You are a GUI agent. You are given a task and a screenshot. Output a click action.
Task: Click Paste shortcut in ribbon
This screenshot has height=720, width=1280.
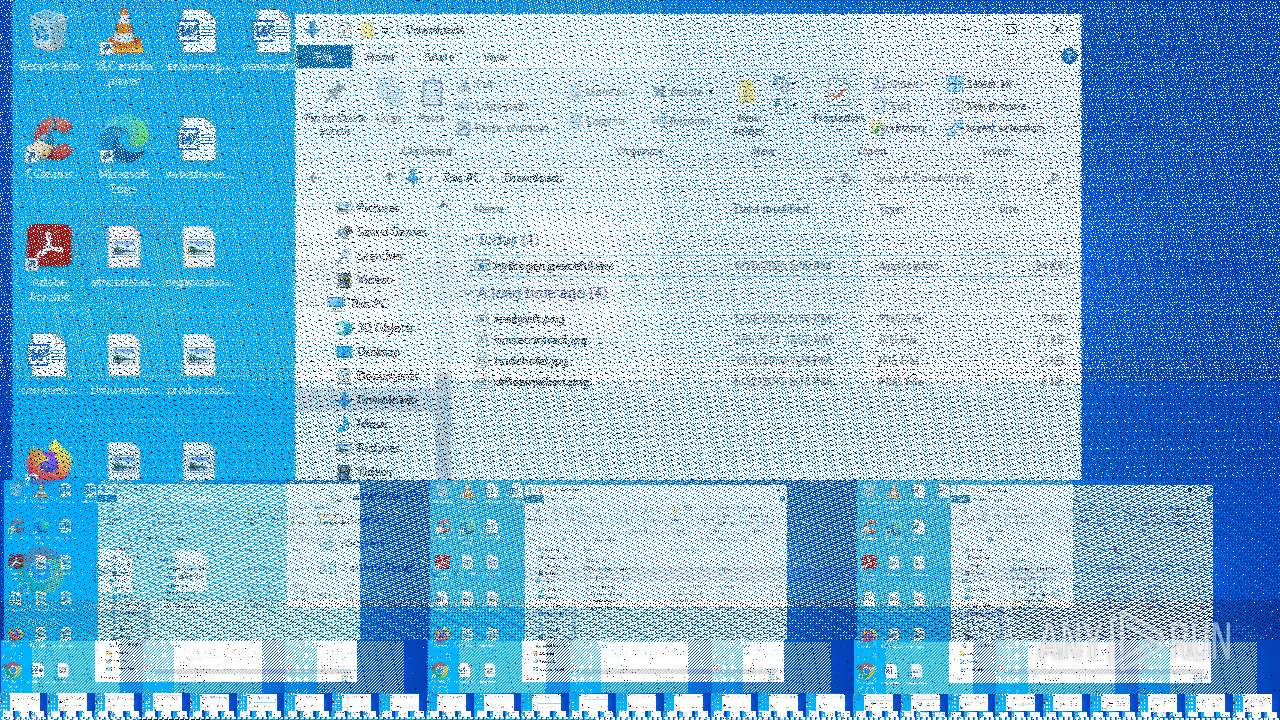[x=502, y=127]
